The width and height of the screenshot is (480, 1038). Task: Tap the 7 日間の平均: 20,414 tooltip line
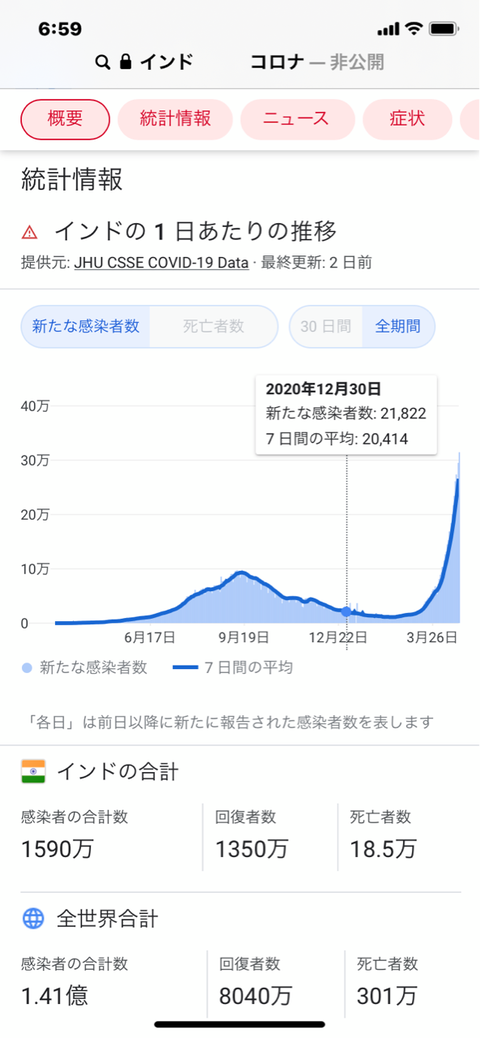point(336,438)
